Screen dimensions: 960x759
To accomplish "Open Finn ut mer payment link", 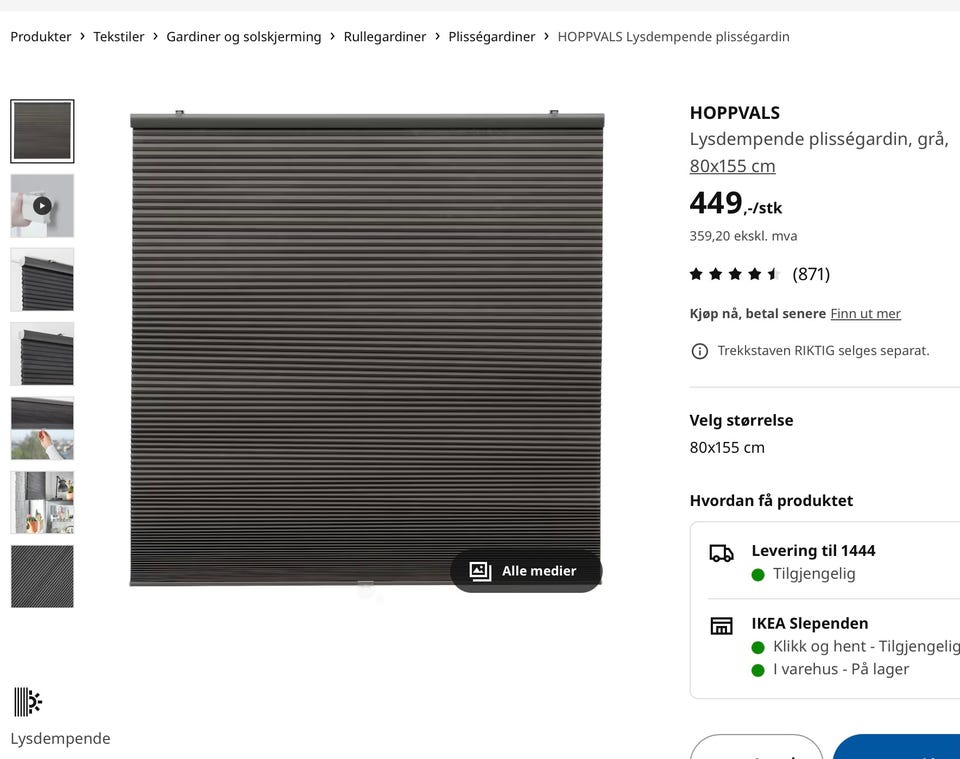I will coord(865,313).
